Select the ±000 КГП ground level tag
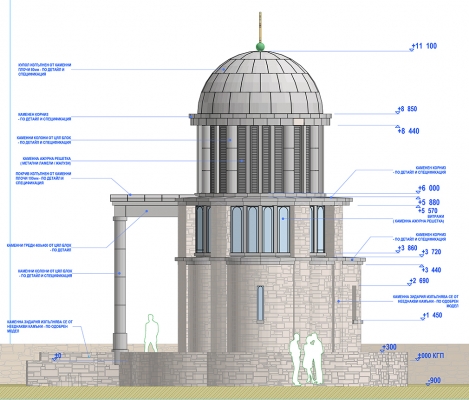Viewport: 469px width, 400px height. (430, 356)
